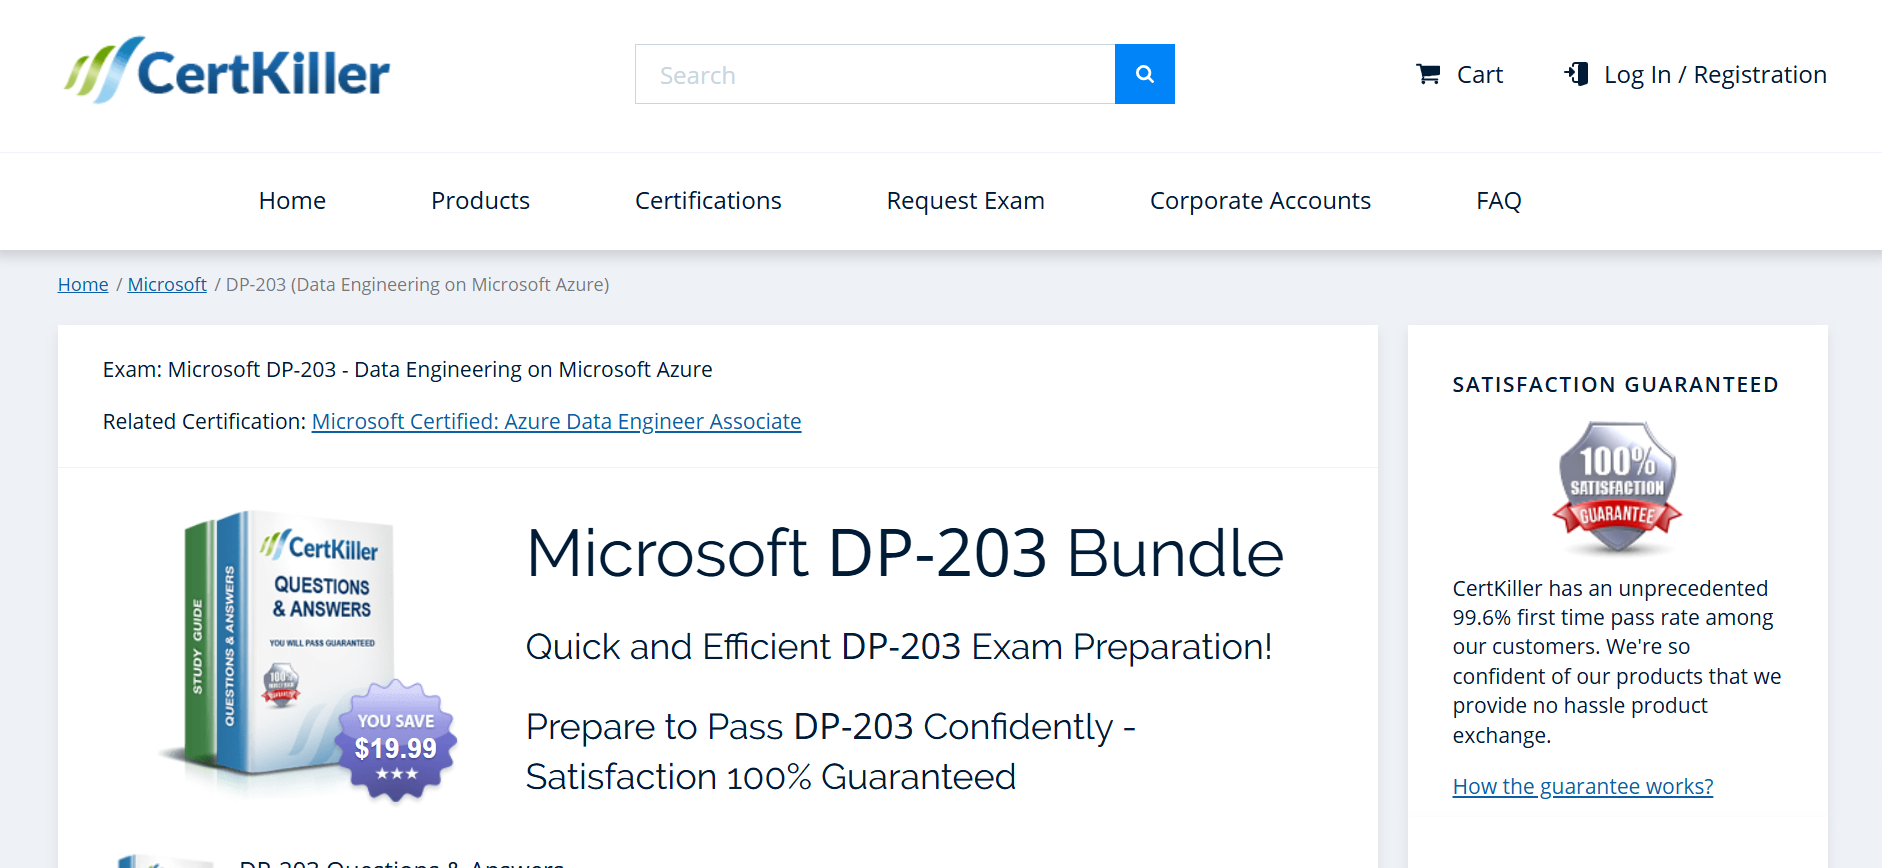Click the Satisfaction Guaranteed sidebar heading
1882x868 pixels.
(1615, 385)
